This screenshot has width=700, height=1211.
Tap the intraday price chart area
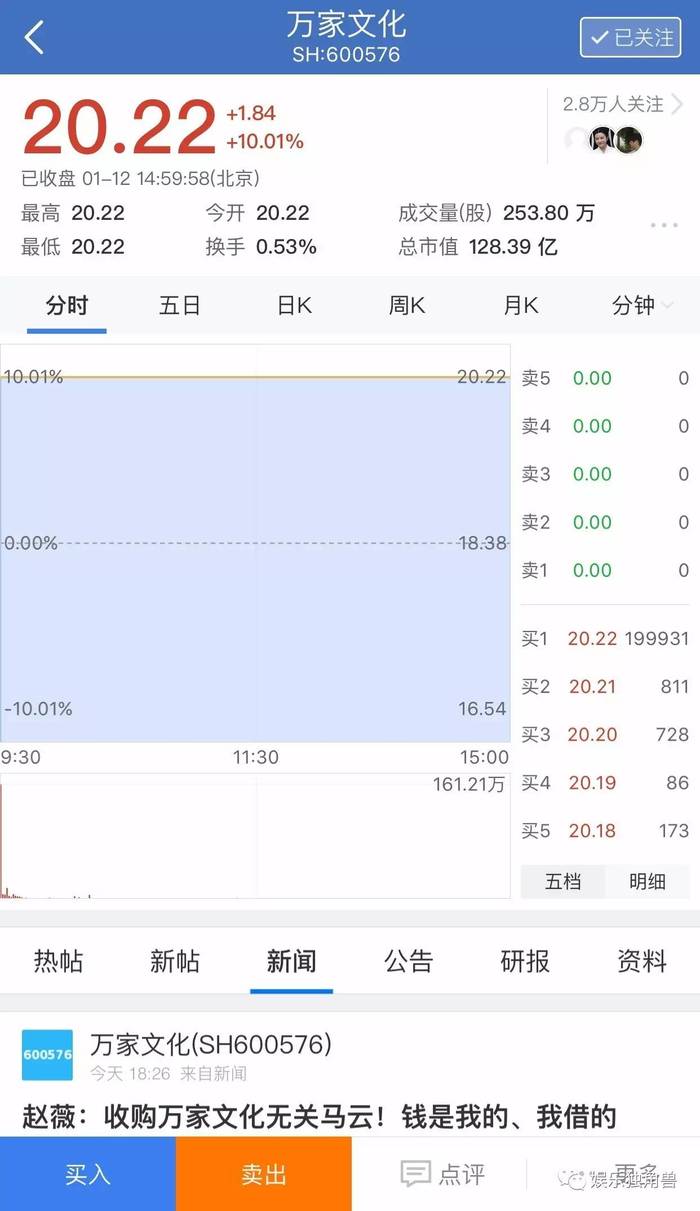pos(255,543)
